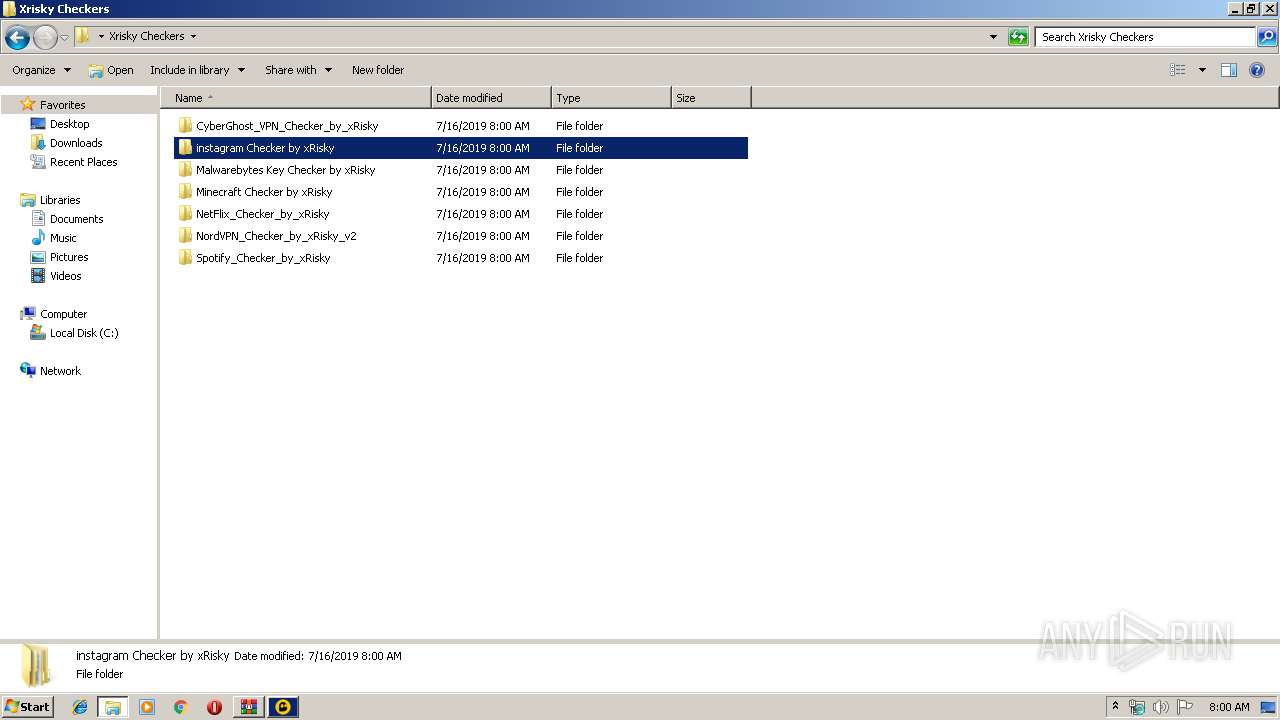Click the WinRAR taskbar icon

click(x=248, y=707)
